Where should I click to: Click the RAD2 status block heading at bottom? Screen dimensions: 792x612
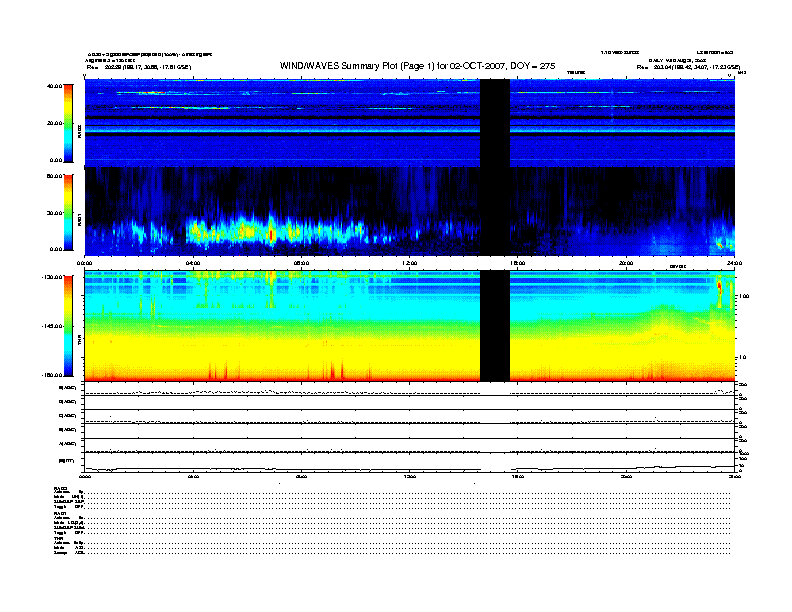60,488
